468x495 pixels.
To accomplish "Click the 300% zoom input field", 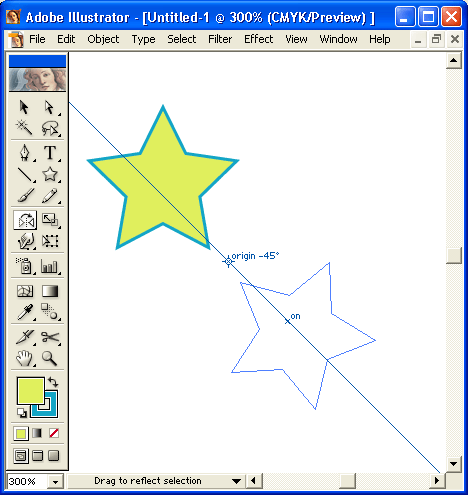I will coord(28,482).
